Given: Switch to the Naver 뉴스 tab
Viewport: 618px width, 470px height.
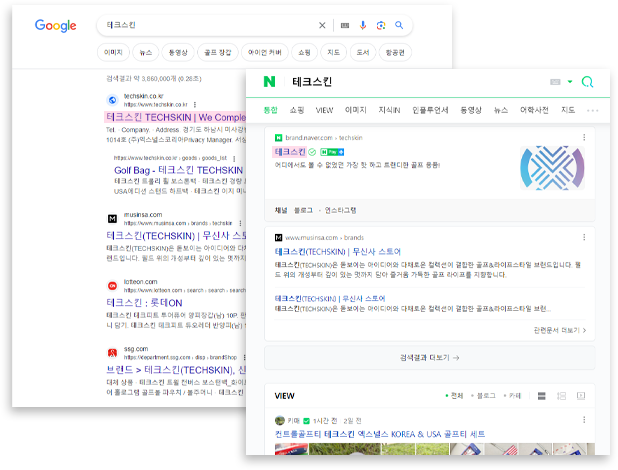Looking at the screenshot, I should (501, 110).
